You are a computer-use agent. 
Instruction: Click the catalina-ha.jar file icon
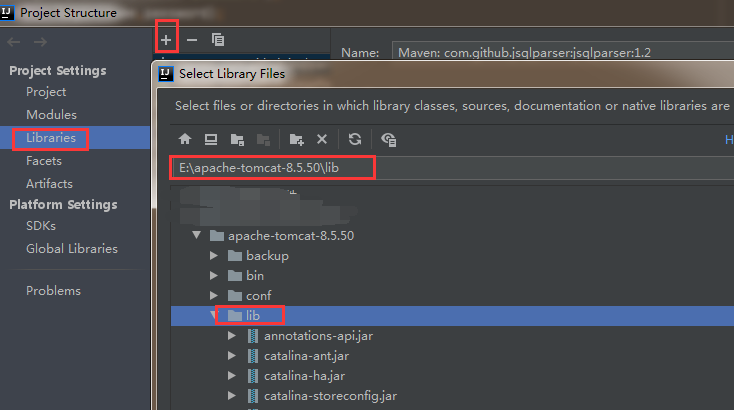click(x=253, y=376)
